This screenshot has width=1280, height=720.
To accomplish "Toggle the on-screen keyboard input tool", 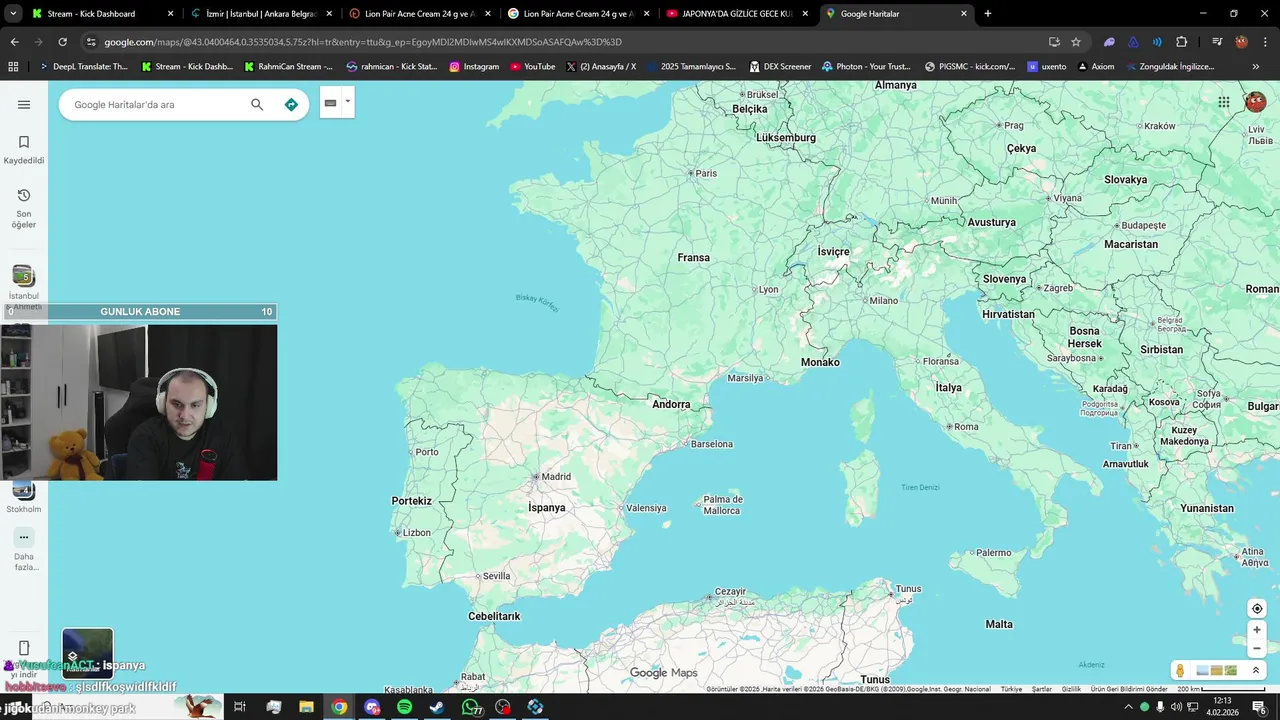I will pos(330,102).
